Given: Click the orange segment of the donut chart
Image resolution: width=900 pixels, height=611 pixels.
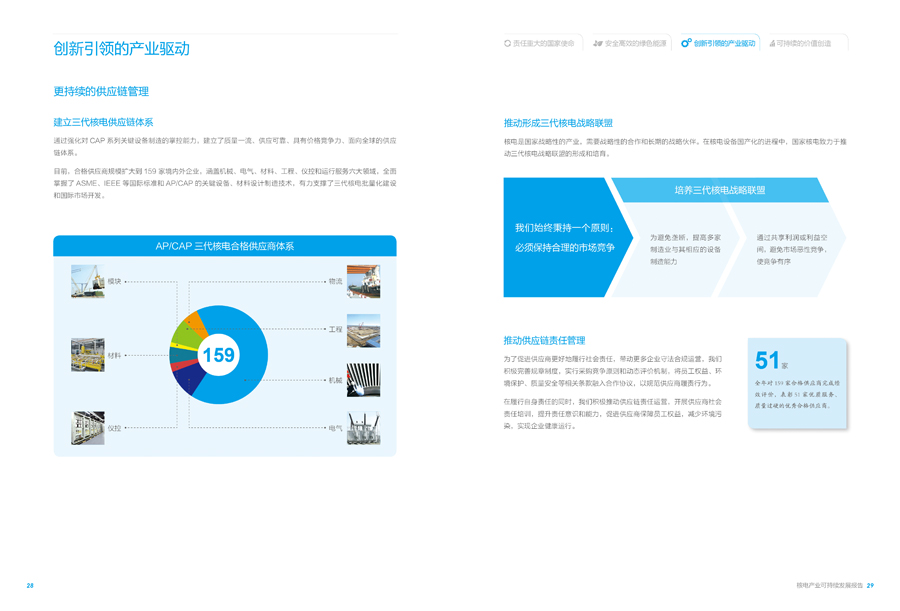Looking at the screenshot, I should (x=196, y=322).
